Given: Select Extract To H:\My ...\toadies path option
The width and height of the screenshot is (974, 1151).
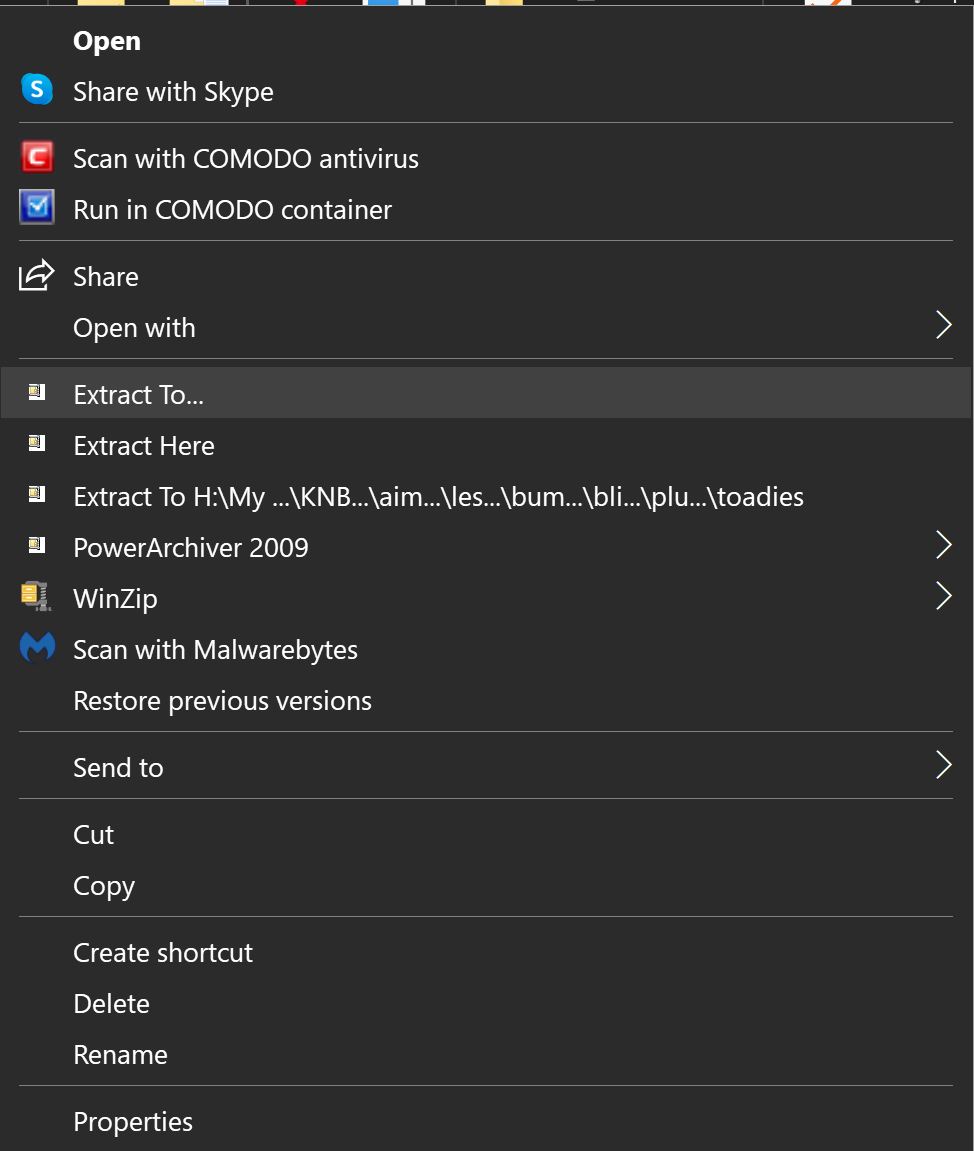Looking at the screenshot, I should (438, 496).
